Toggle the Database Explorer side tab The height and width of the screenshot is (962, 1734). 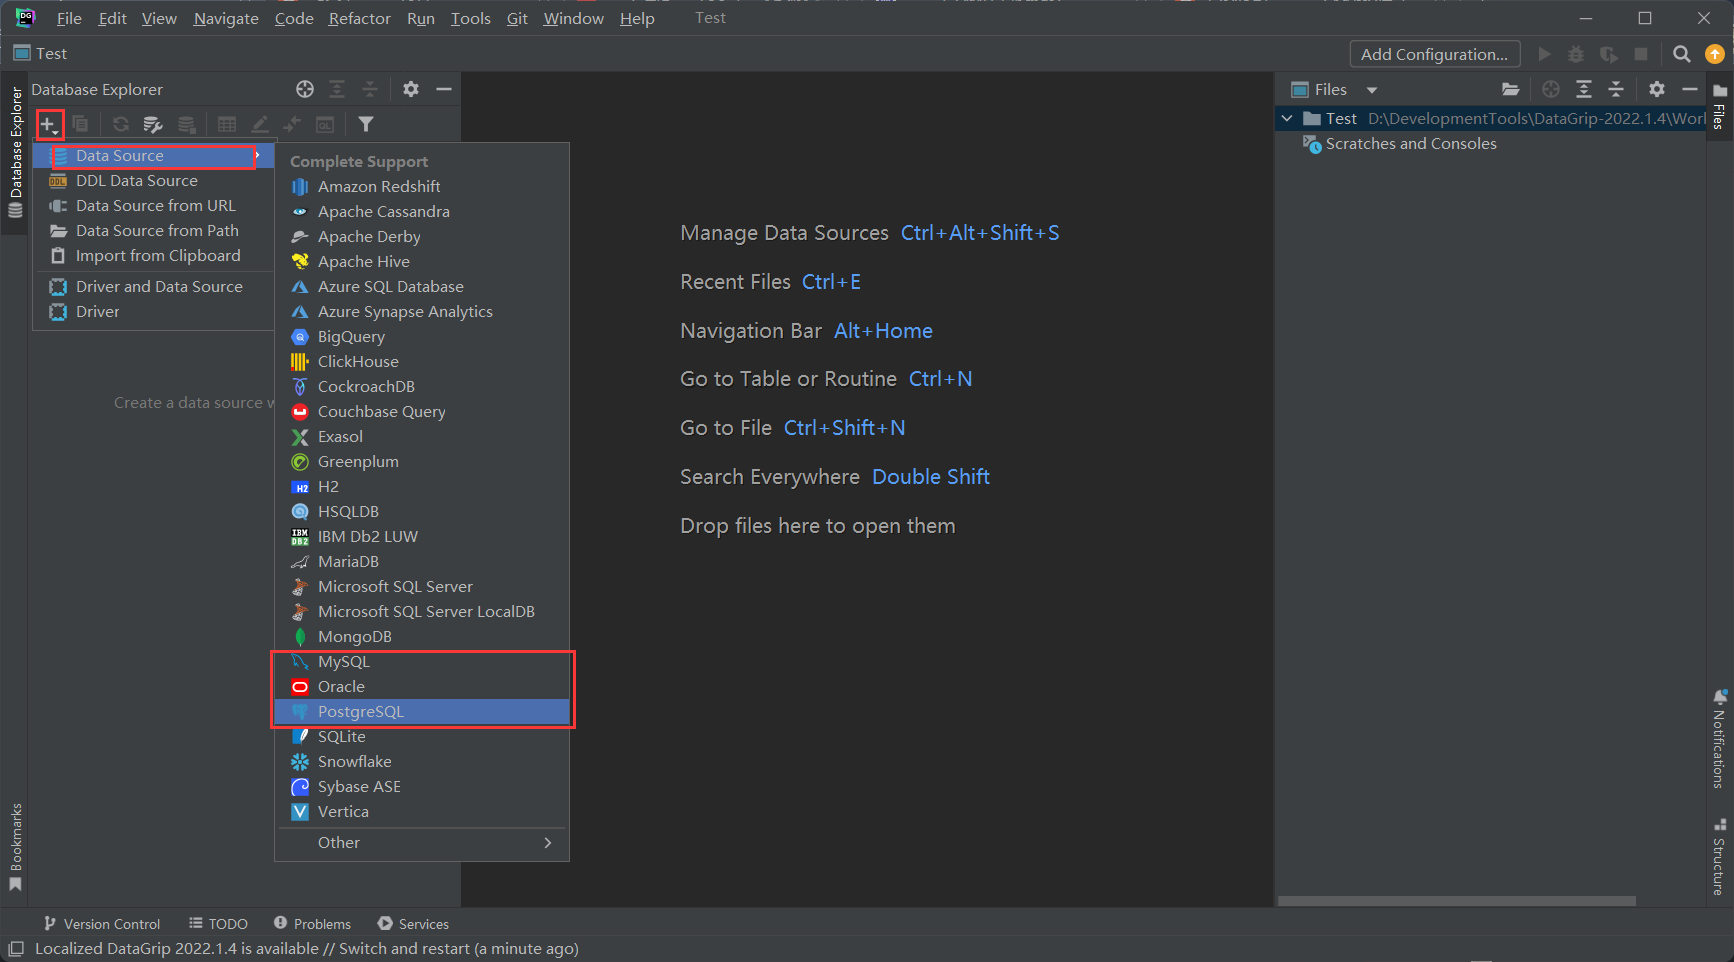click(15, 152)
